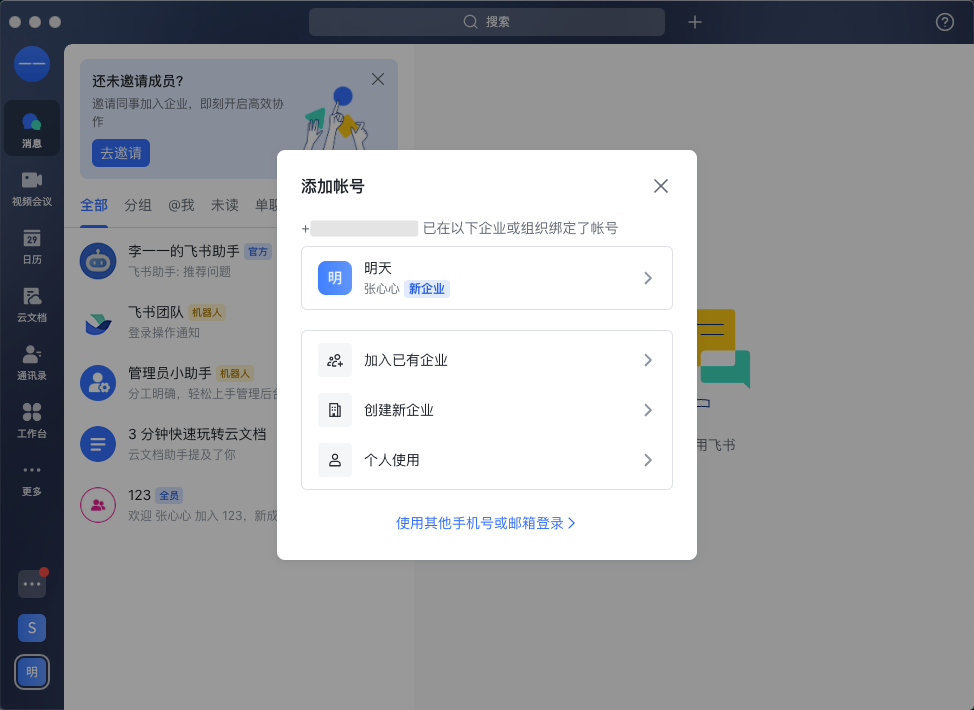Switch to the 分组 tab
The width and height of the screenshot is (974, 710).
click(138, 205)
